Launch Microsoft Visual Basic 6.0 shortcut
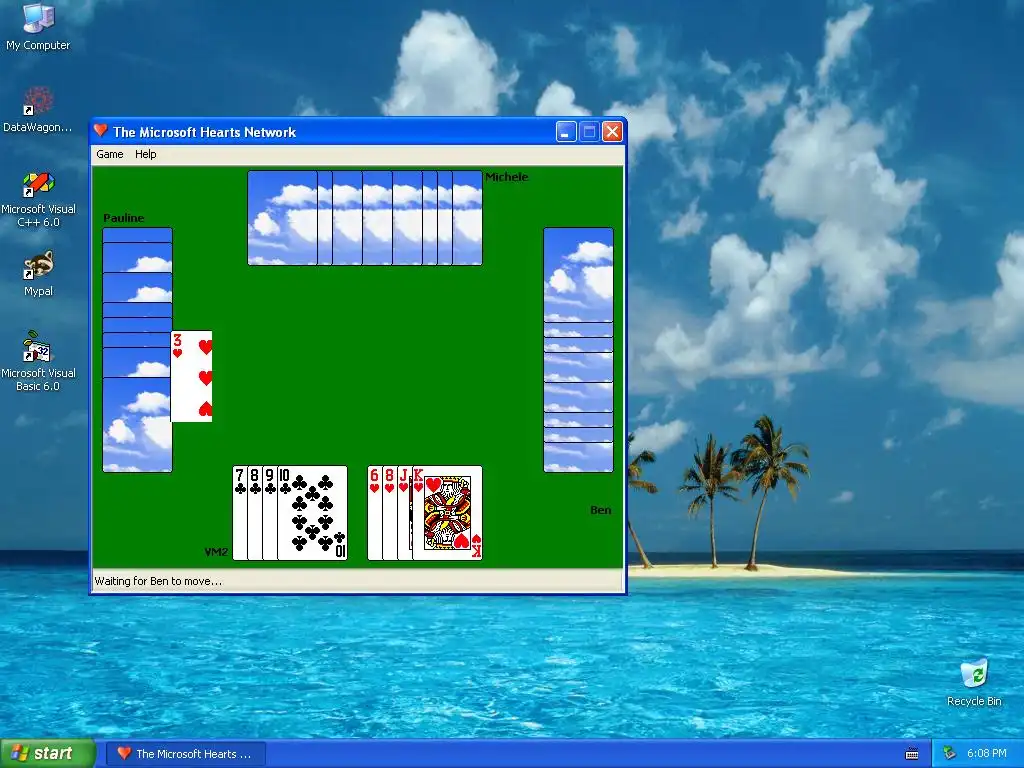 pos(38,361)
